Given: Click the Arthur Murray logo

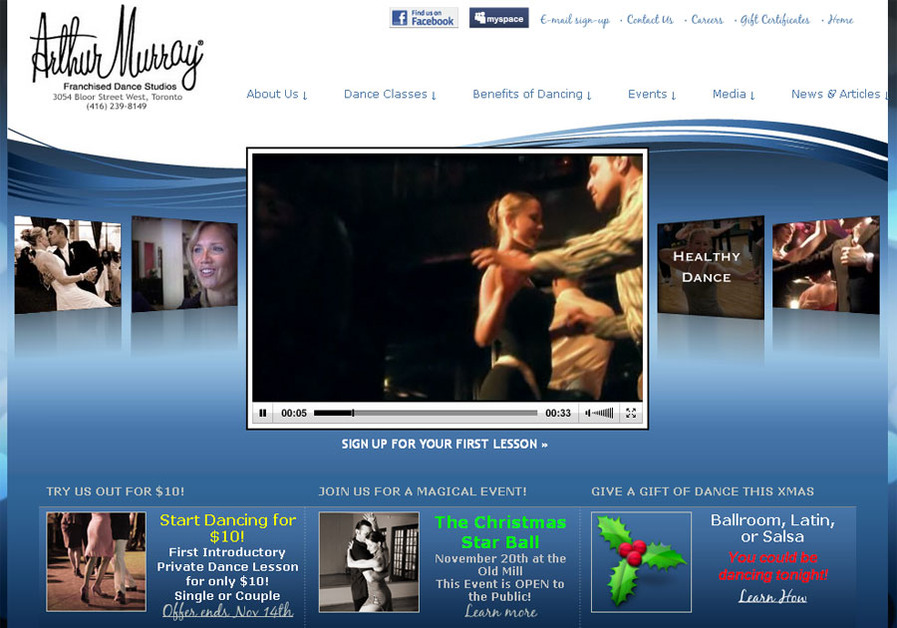Looking at the screenshot, I should point(117,49).
